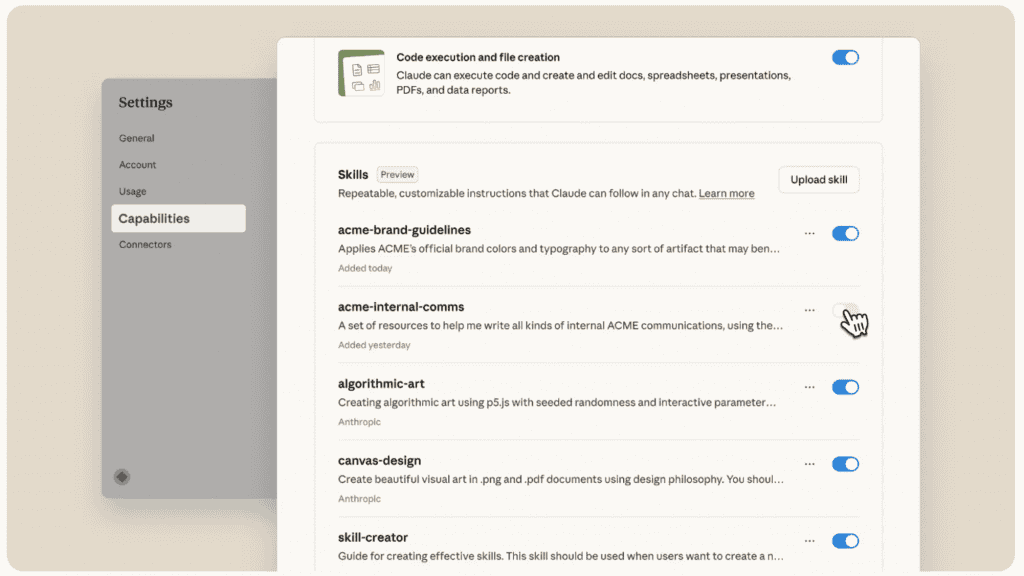Enable the acme-internal-comms skill toggle
This screenshot has width=1024, height=576.
click(845, 311)
